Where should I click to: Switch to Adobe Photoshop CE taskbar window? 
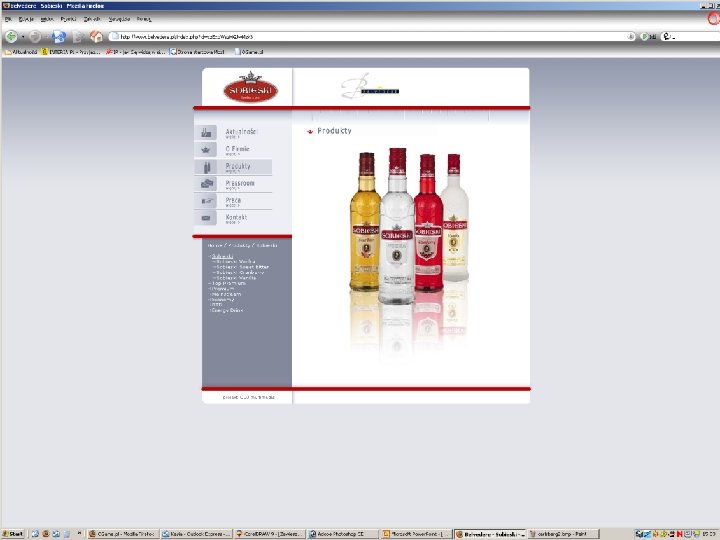pyautogui.click(x=343, y=534)
